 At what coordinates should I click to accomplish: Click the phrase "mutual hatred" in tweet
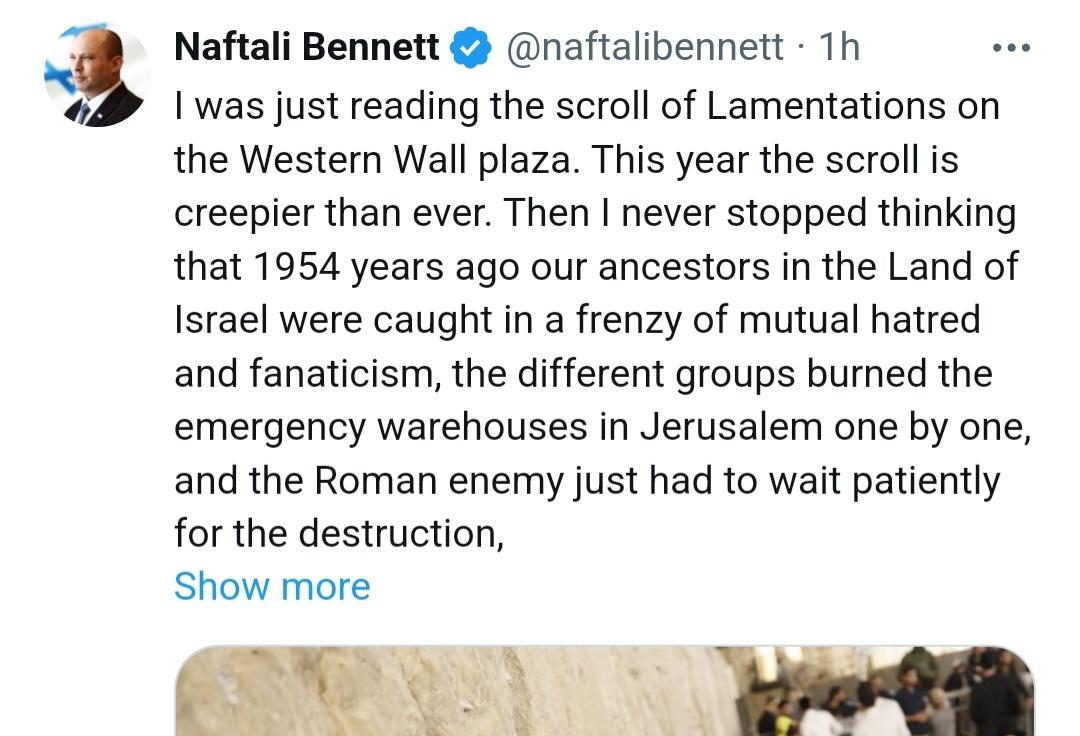[860, 320]
